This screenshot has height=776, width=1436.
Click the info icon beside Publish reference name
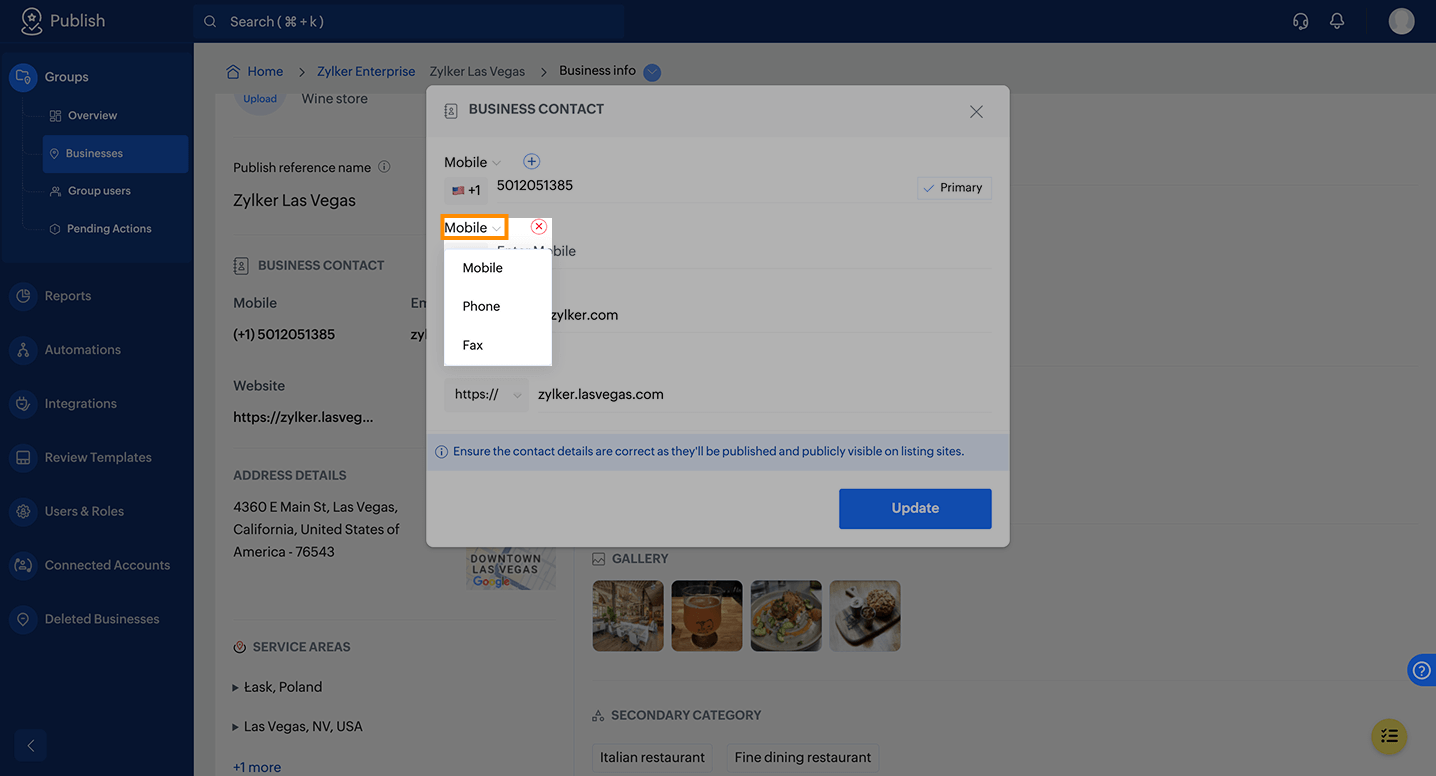tap(384, 167)
